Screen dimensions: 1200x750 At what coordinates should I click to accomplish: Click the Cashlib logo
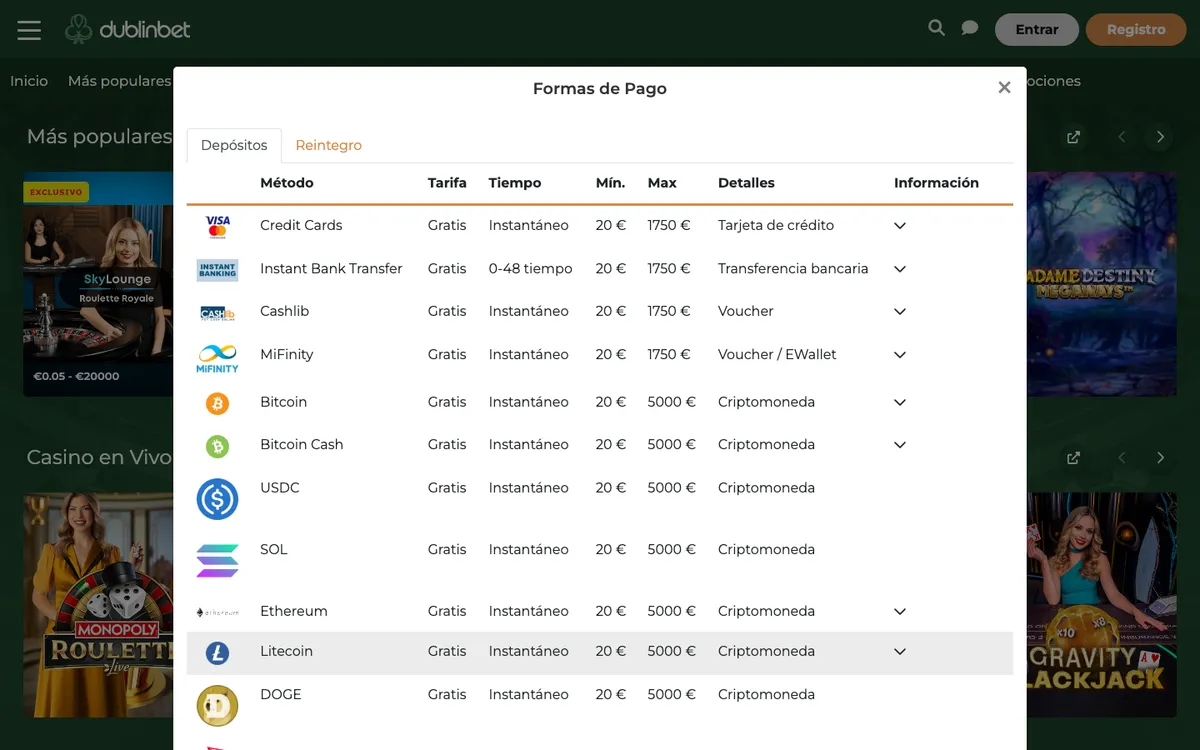coord(217,313)
